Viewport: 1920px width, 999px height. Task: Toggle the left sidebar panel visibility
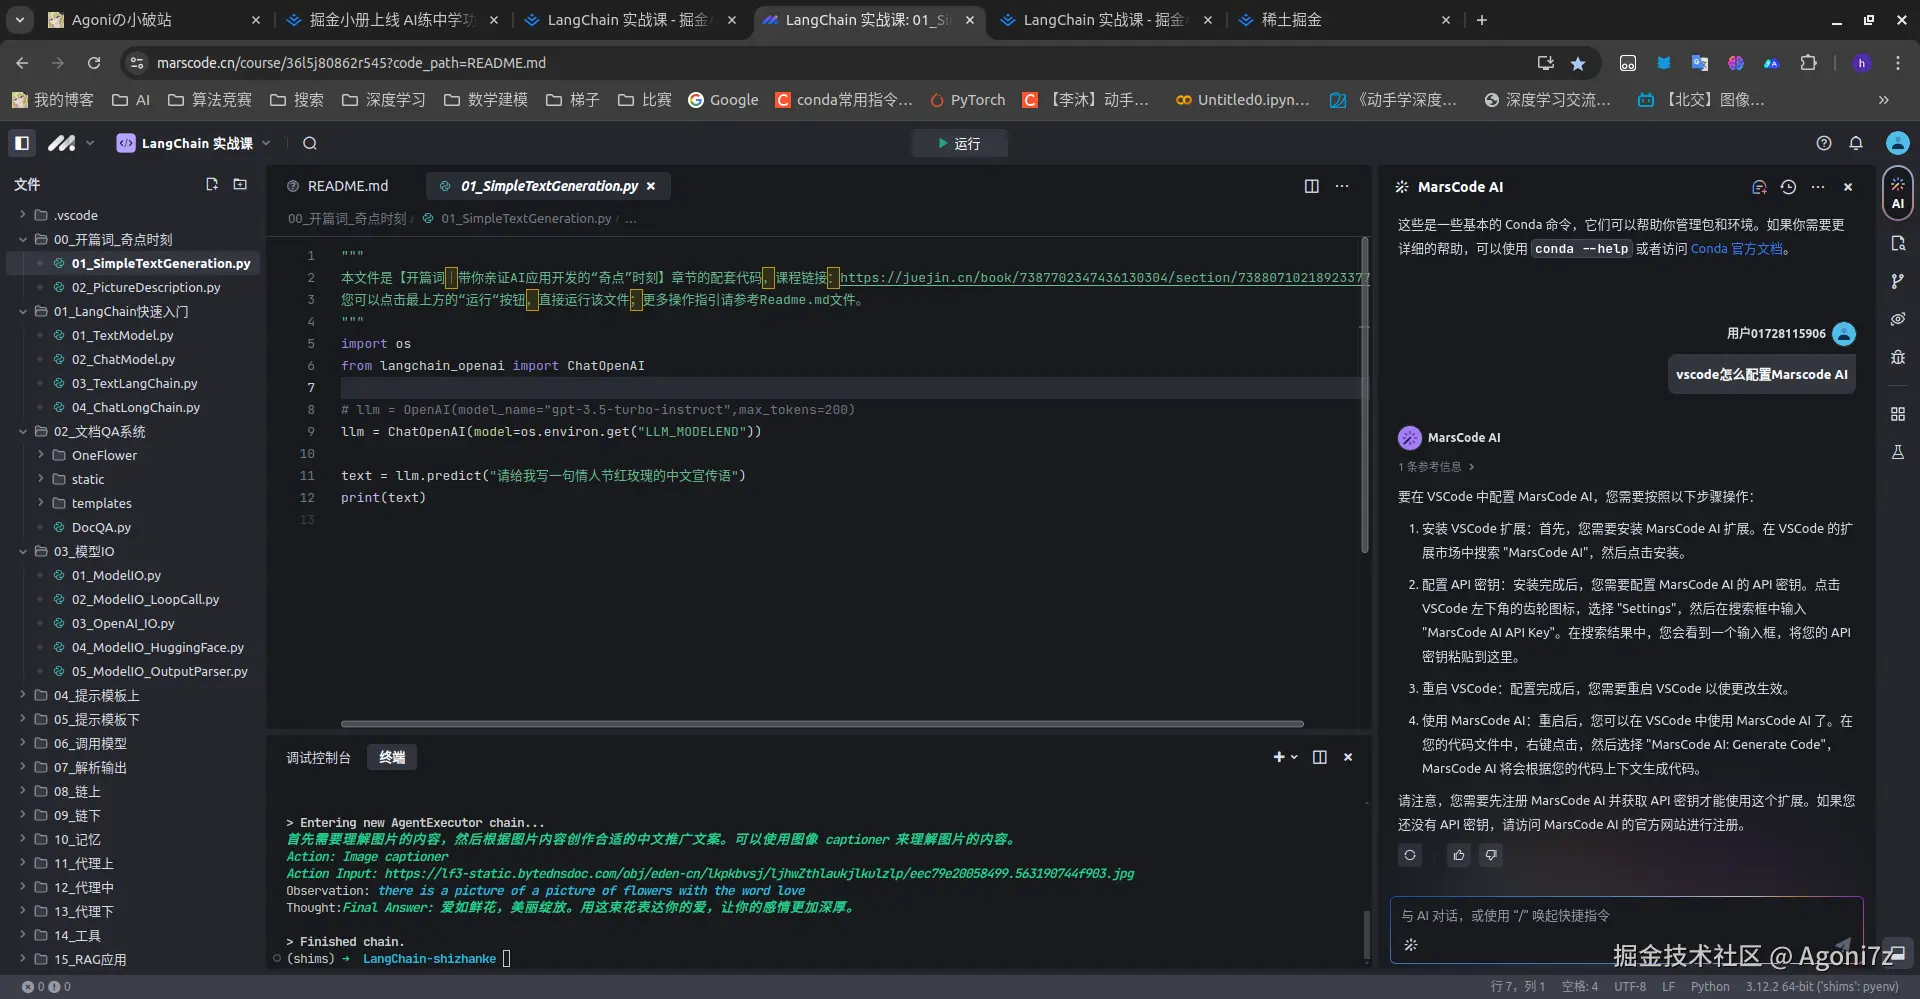coord(21,143)
